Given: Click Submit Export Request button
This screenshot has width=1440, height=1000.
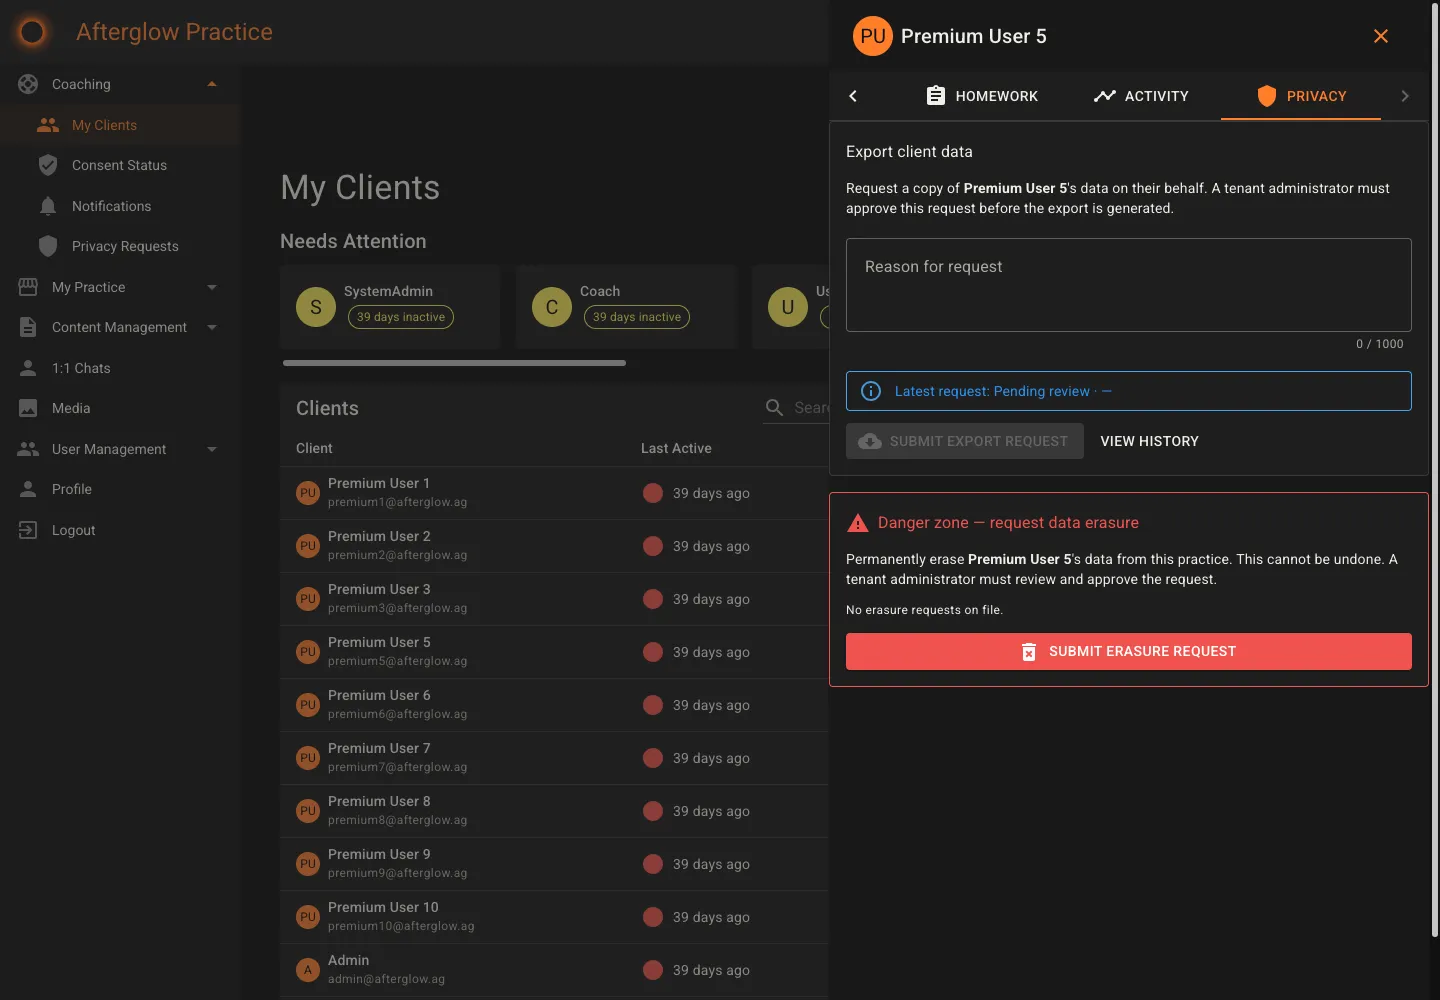Looking at the screenshot, I should (x=965, y=441).
